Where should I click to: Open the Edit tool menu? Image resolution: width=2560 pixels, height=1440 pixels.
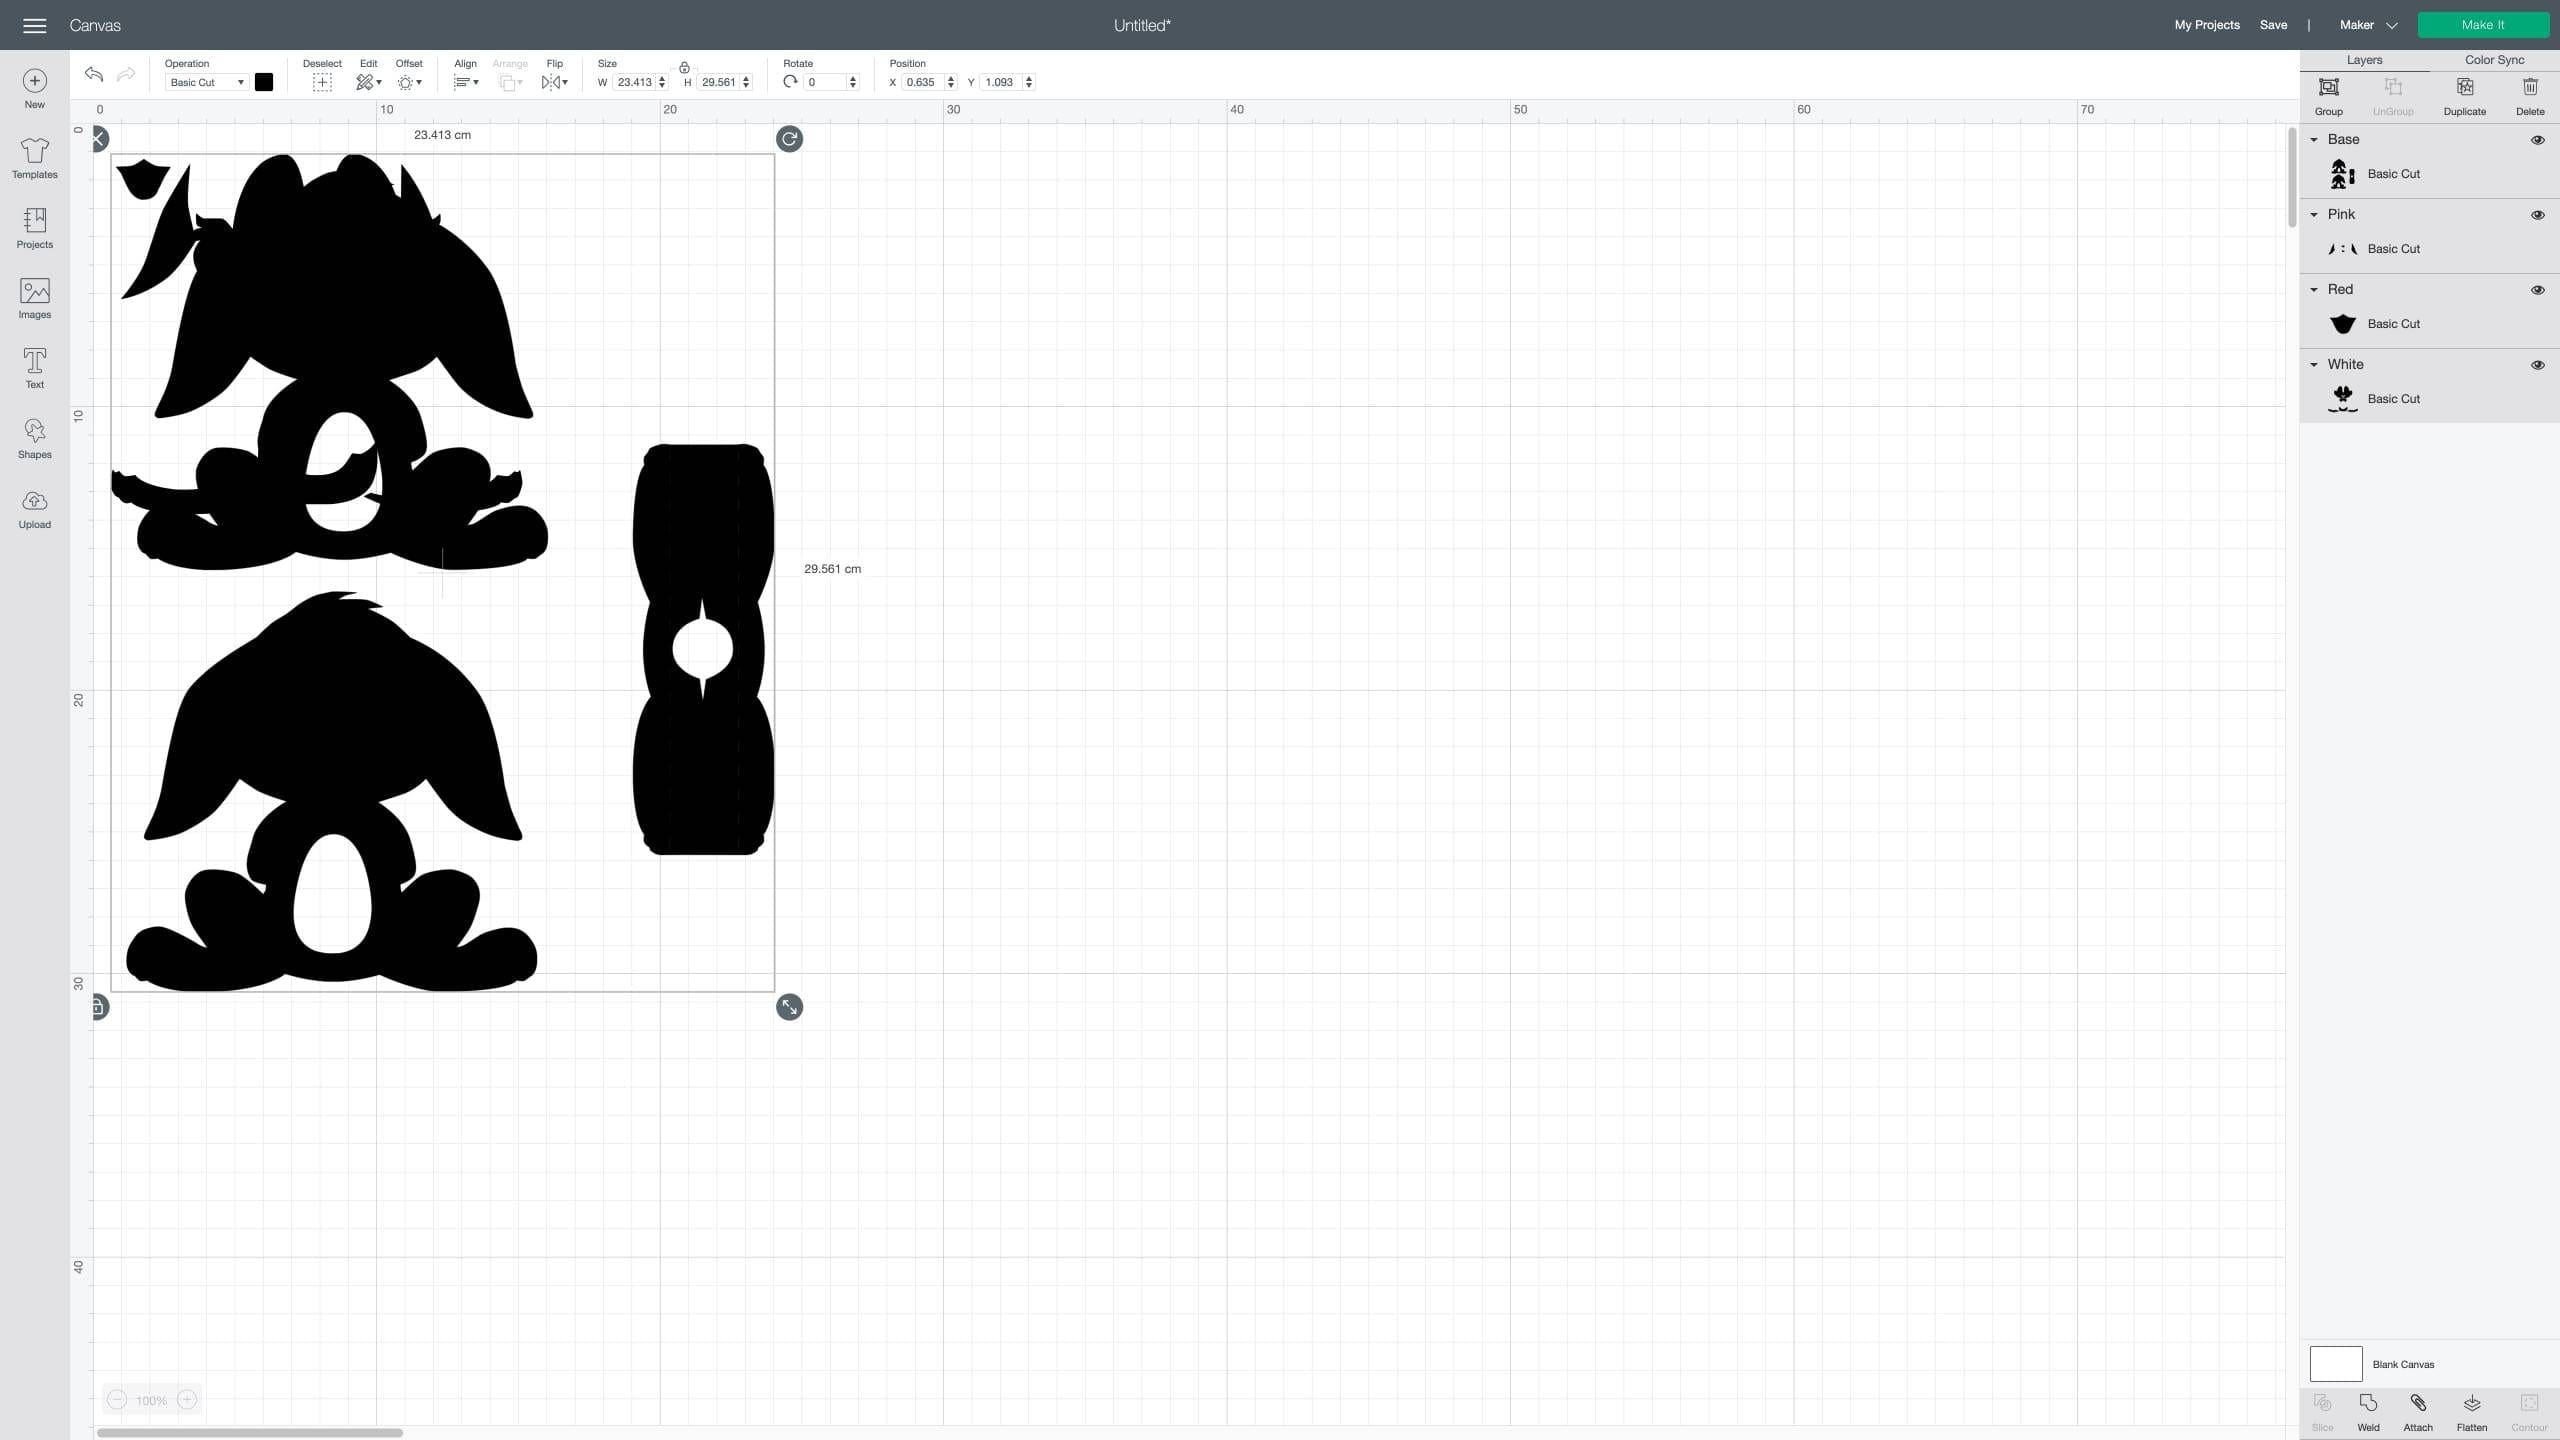click(x=368, y=83)
